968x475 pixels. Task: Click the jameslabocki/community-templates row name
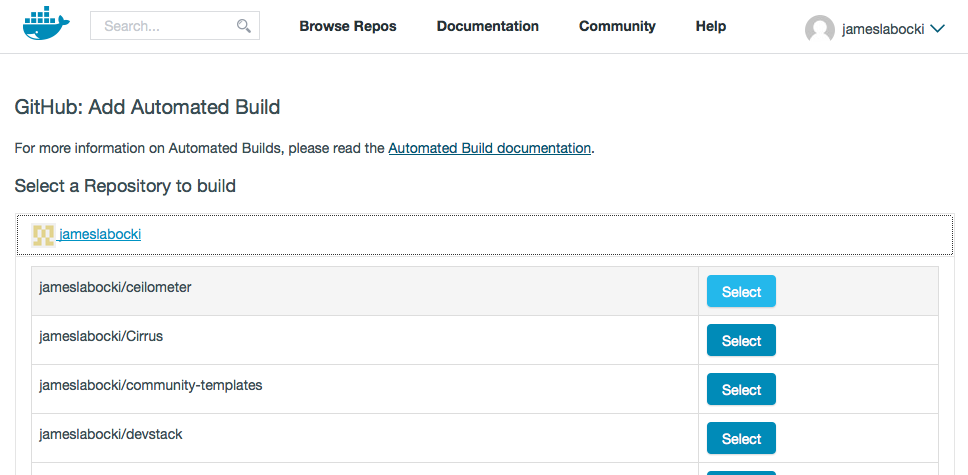(150, 385)
